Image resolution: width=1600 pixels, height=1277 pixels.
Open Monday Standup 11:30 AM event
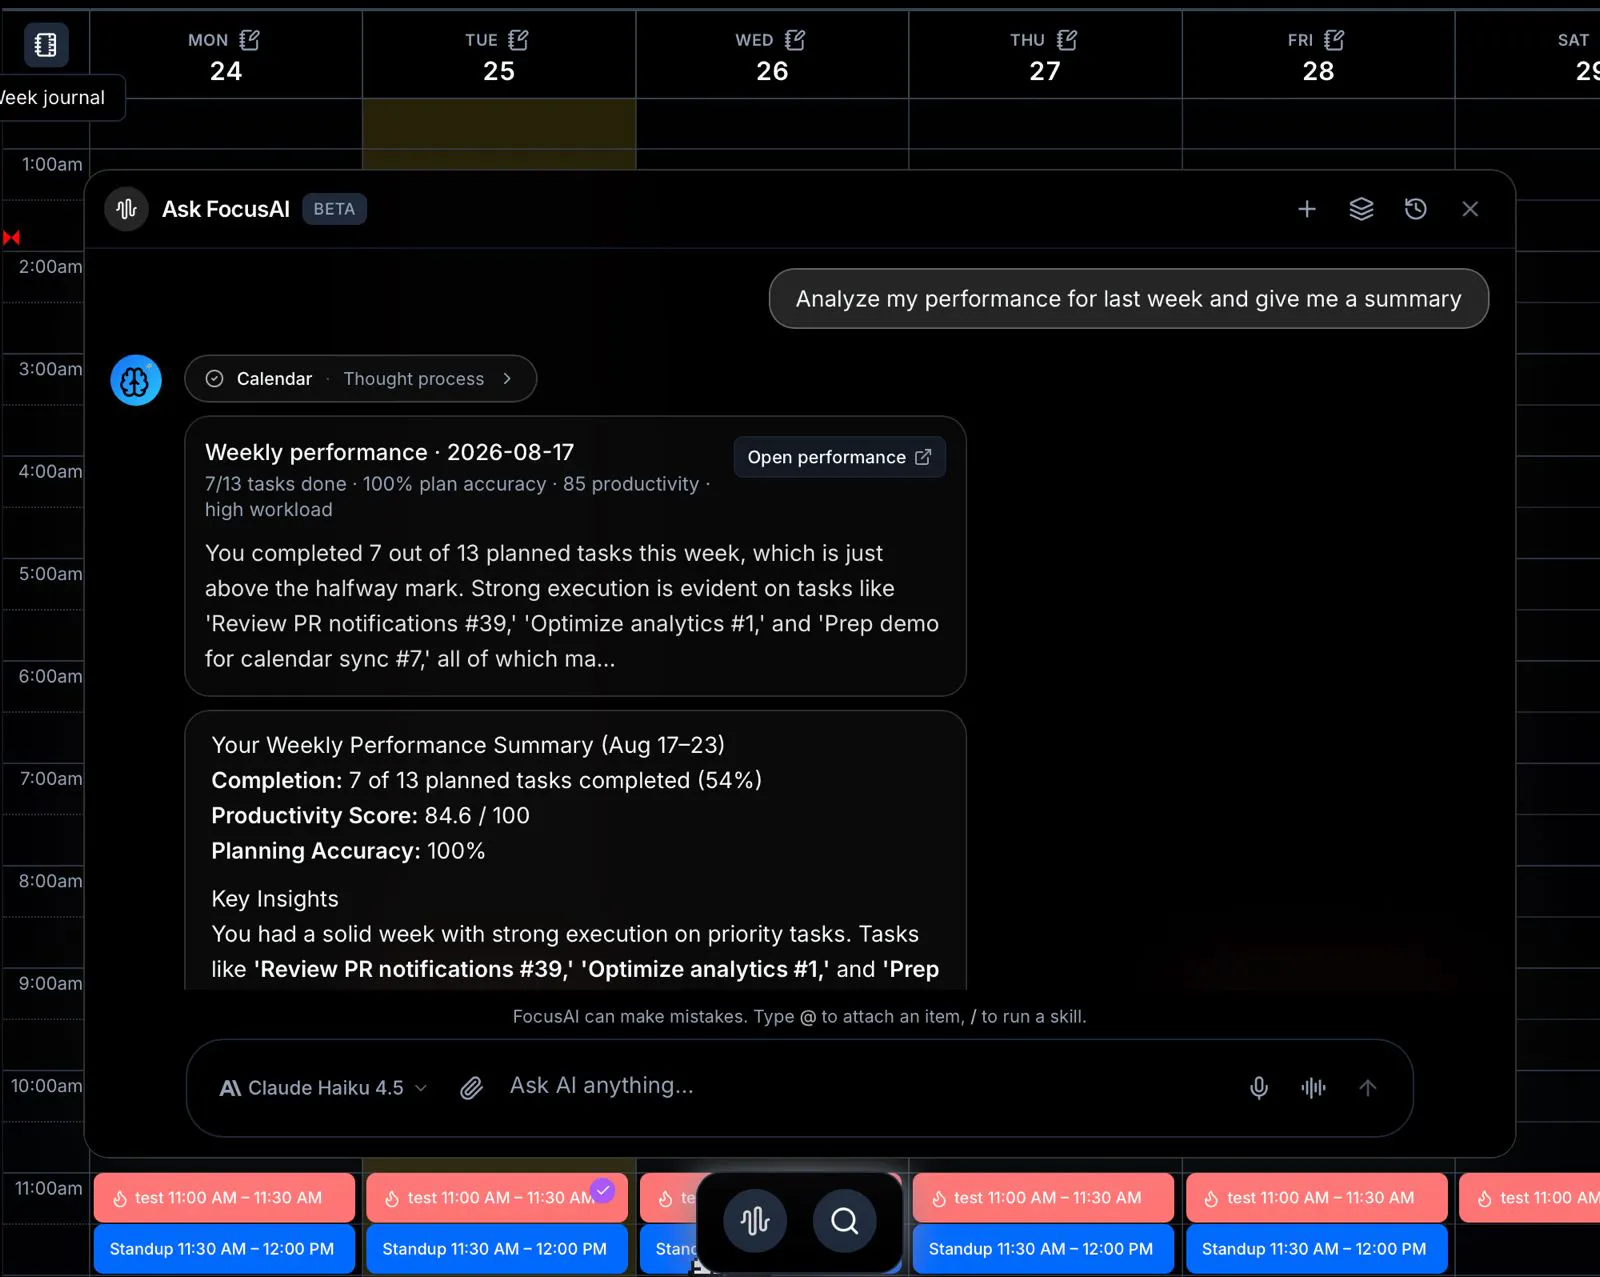coord(224,1249)
